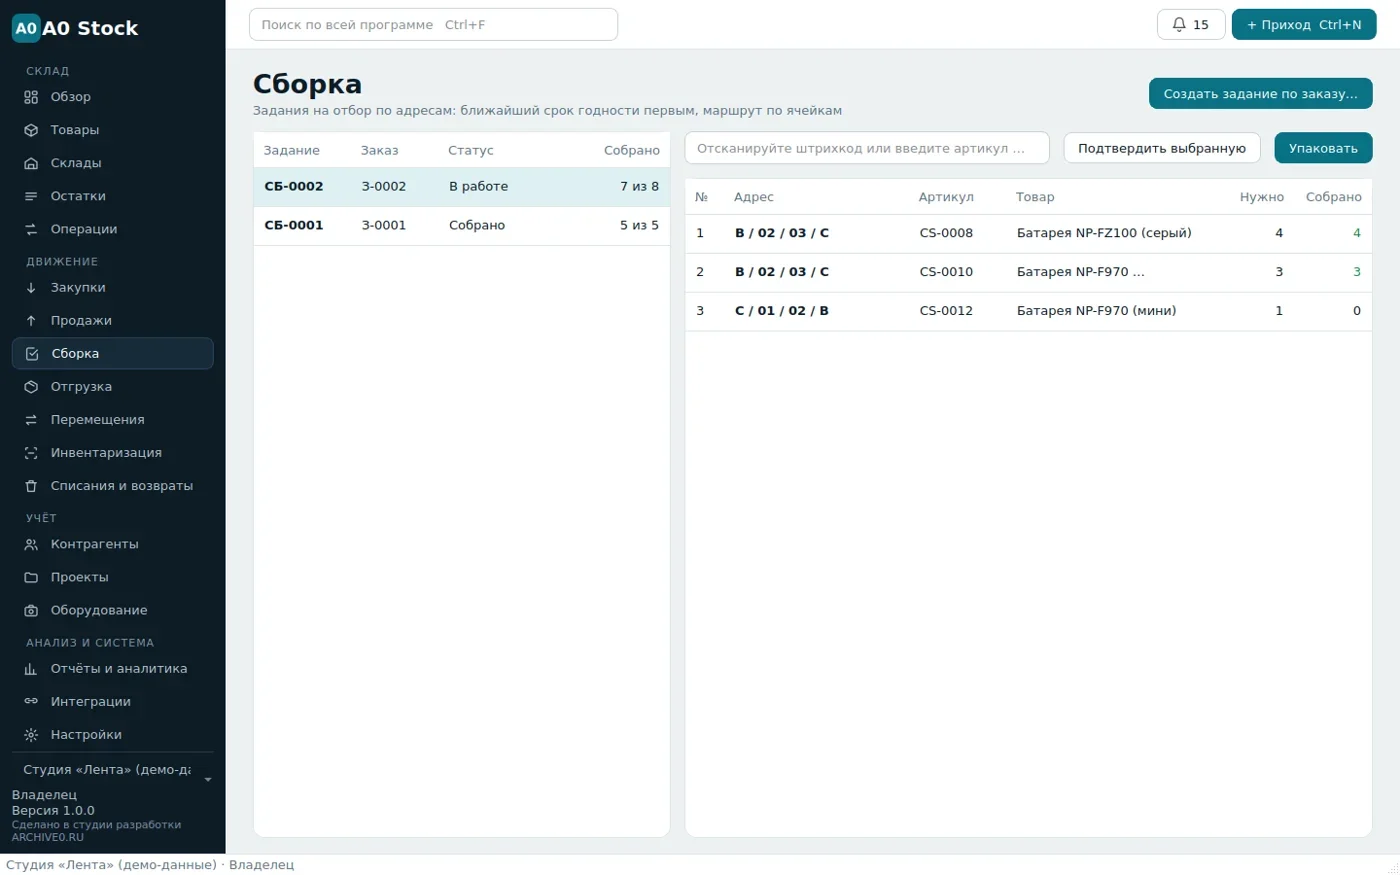
Task: Click the Статус column header
Action: 471,151
